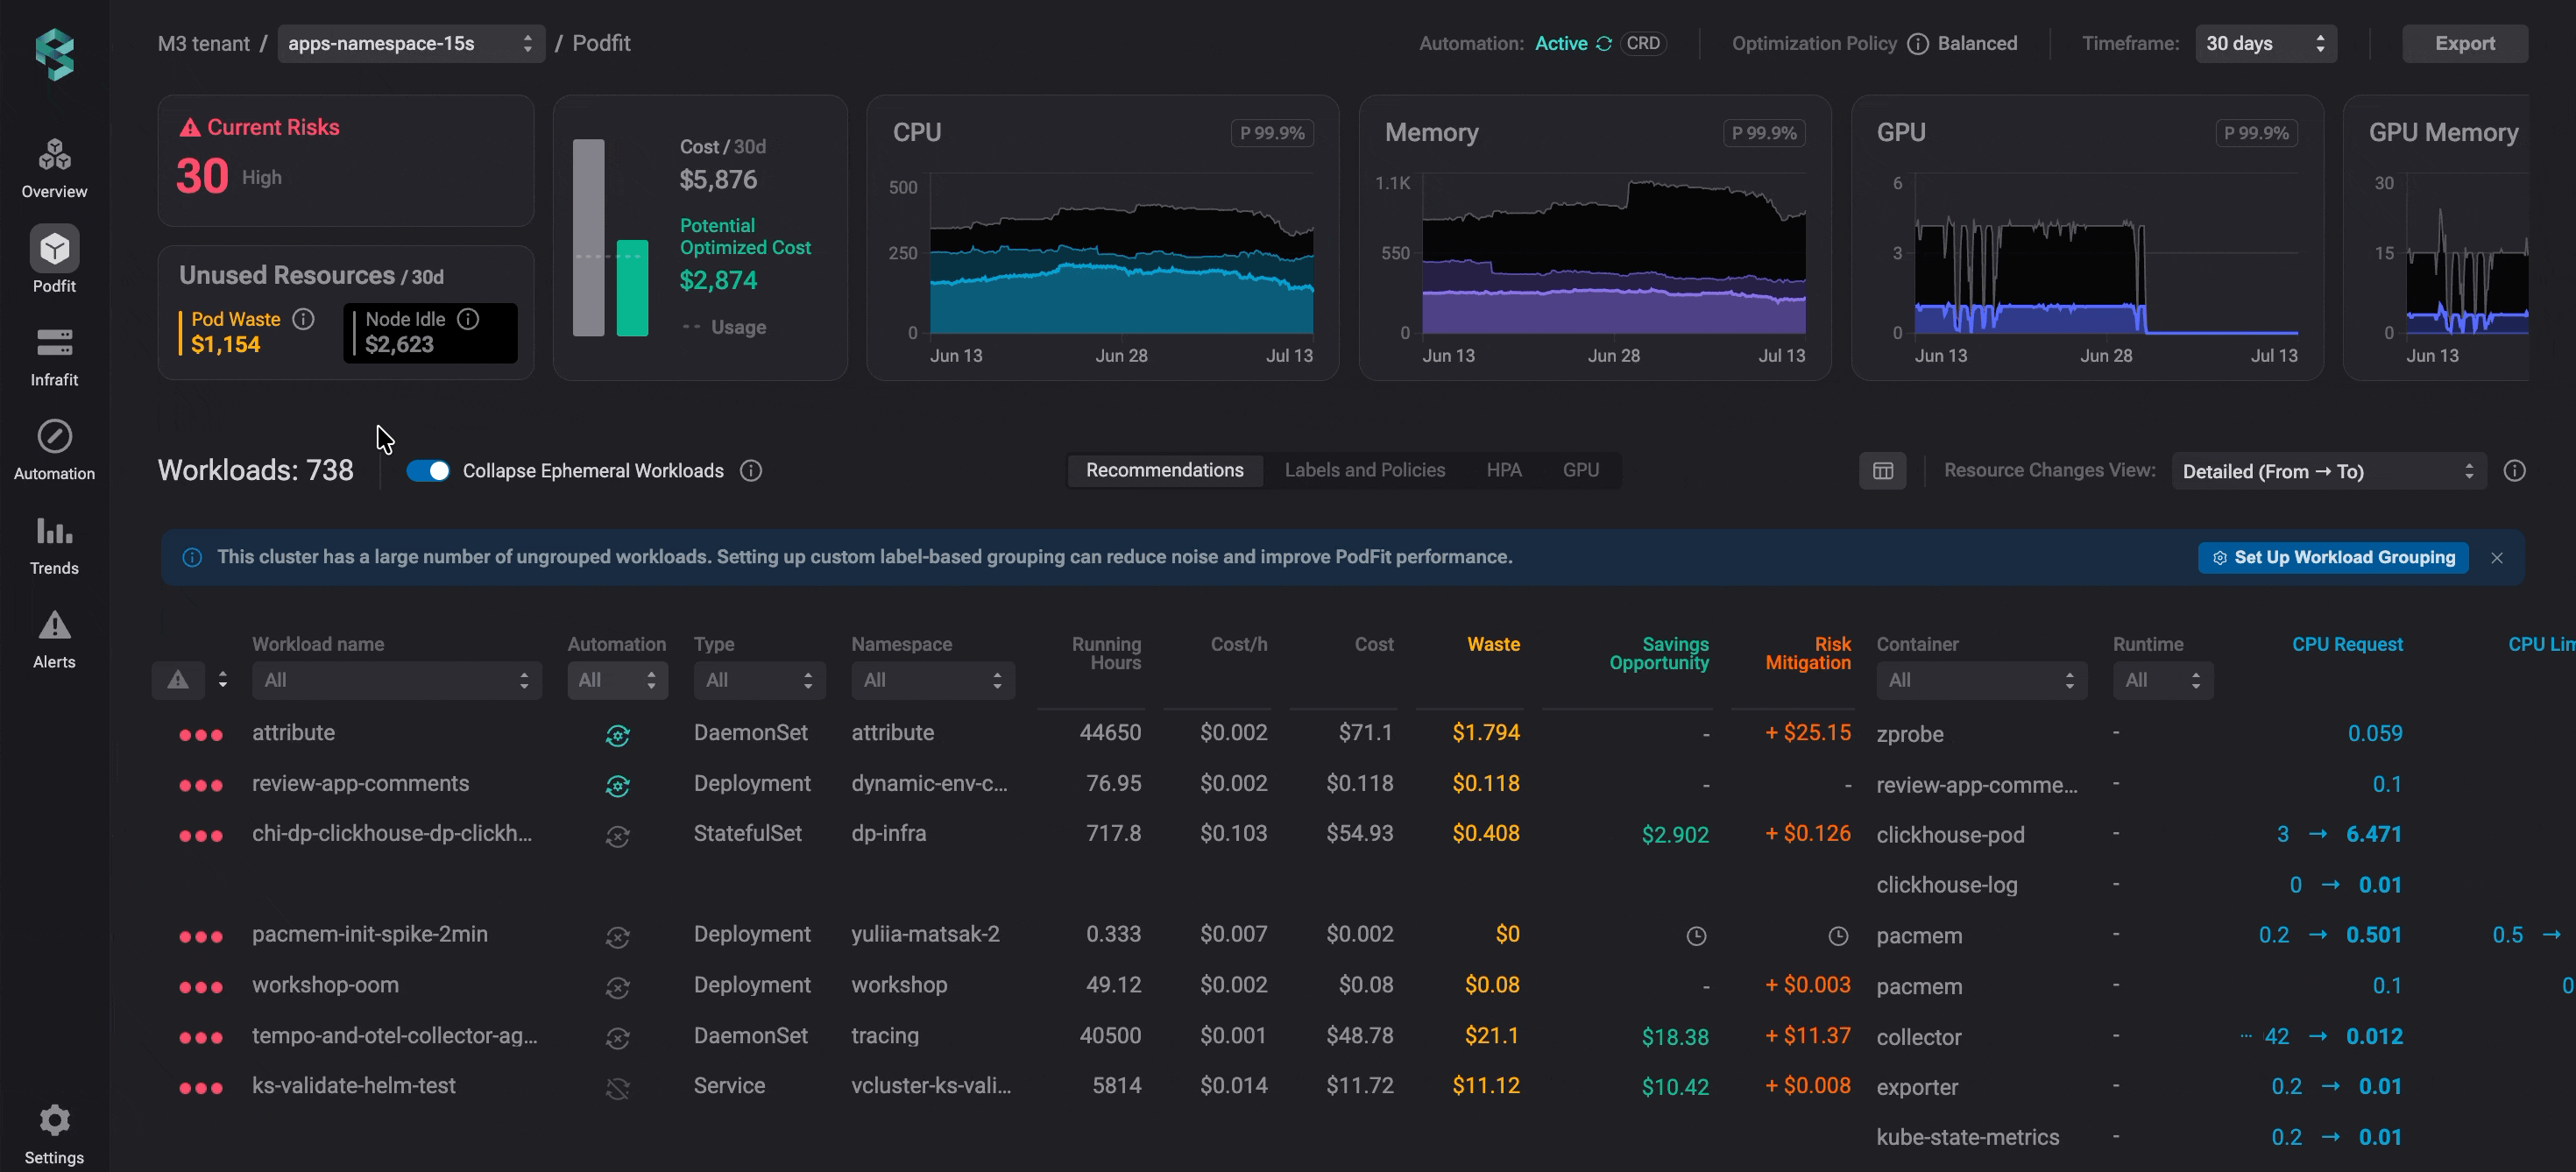2576x1172 pixels.
Task: Open the Workload name filter dropdown
Action: pyautogui.click(x=397, y=680)
